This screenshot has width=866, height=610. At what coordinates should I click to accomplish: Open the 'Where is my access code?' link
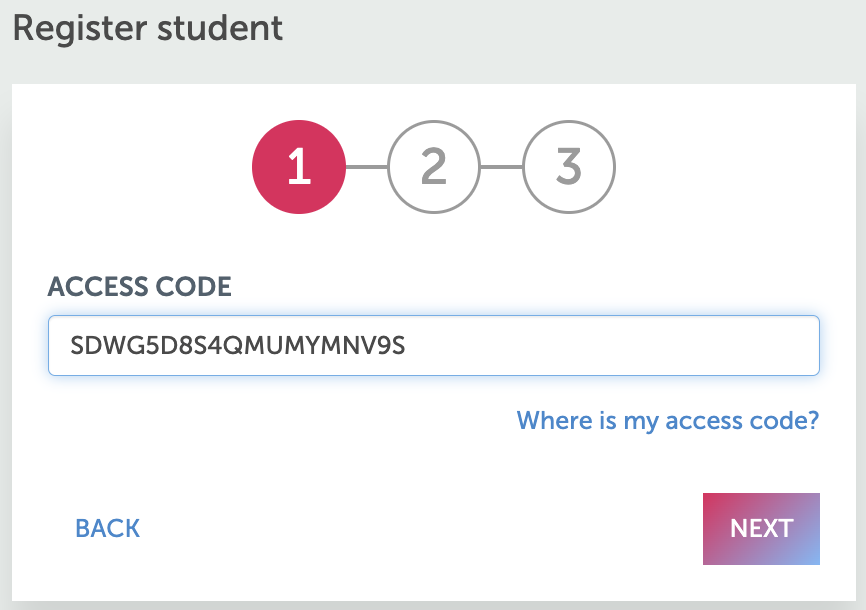pyautogui.click(x=667, y=420)
